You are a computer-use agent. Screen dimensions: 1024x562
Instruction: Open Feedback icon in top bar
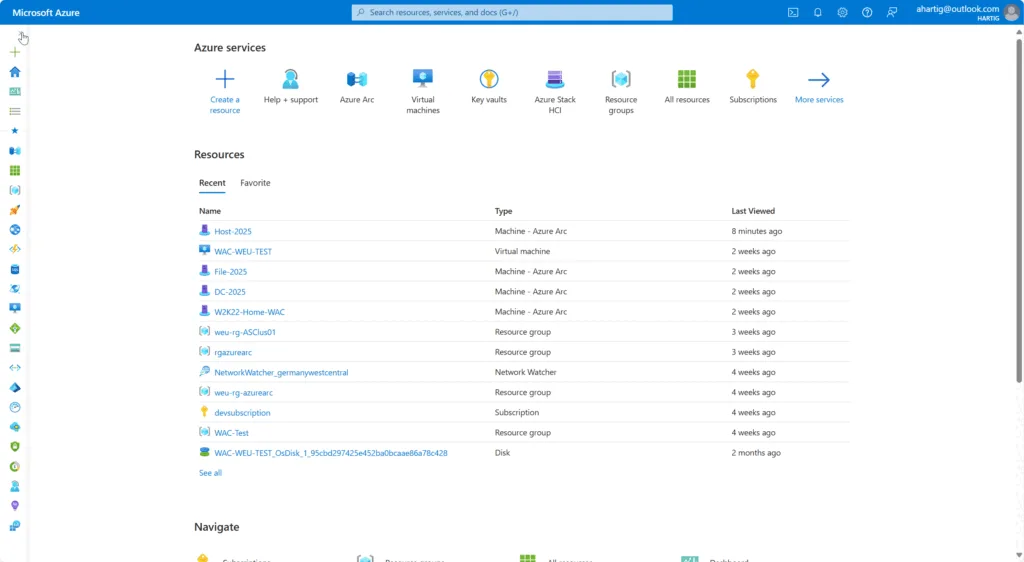click(891, 12)
